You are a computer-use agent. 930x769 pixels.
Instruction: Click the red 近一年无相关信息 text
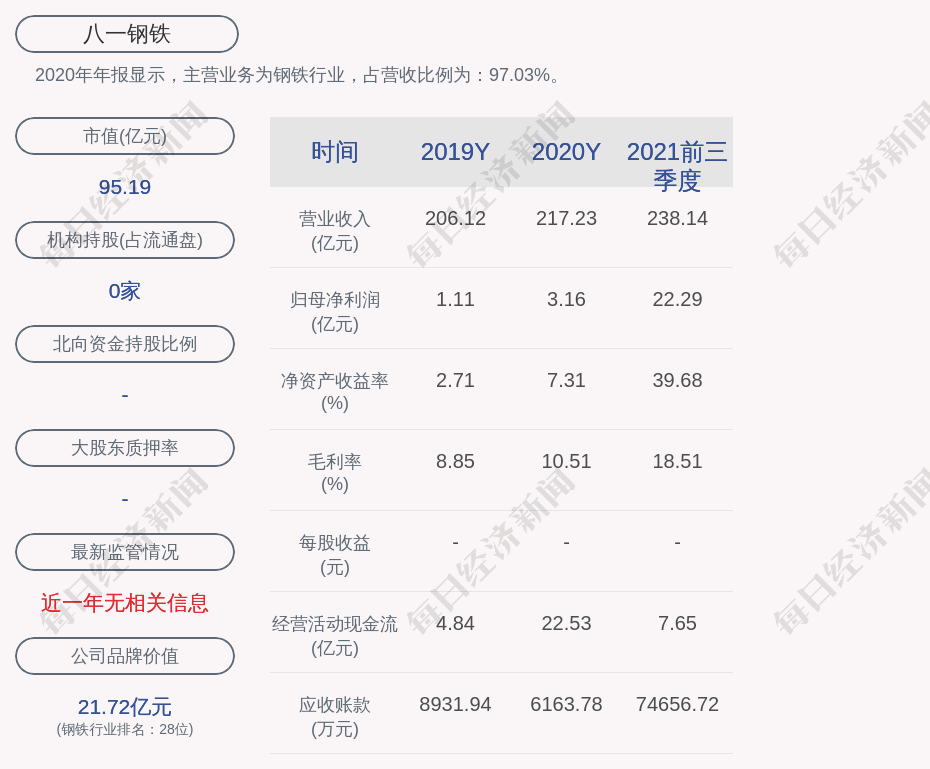pyautogui.click(x=125, y=603)
